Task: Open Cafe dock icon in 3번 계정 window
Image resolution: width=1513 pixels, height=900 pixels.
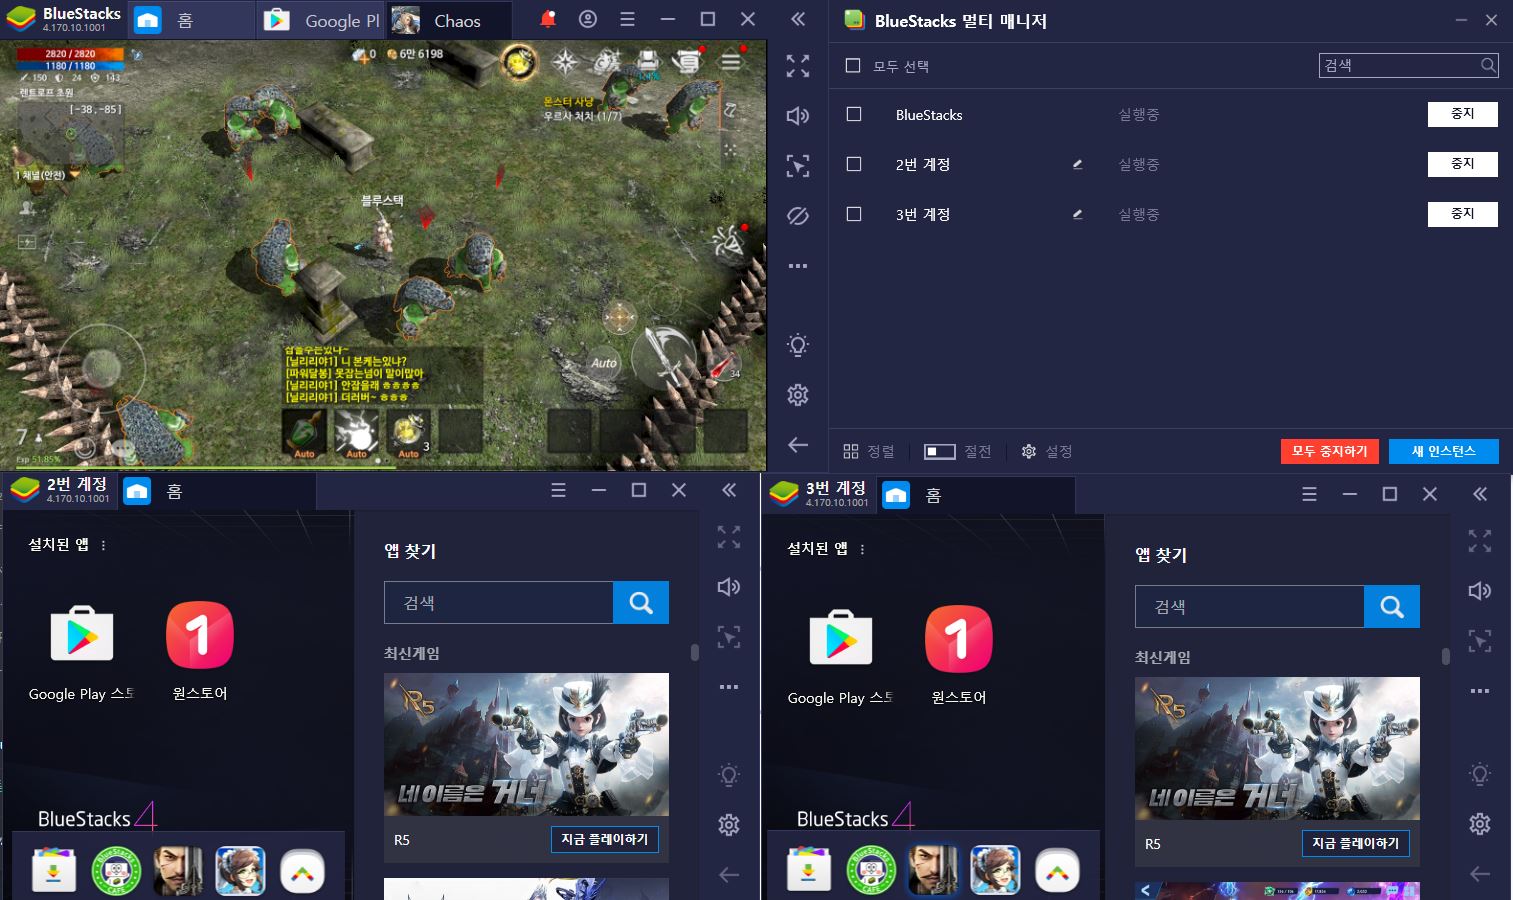Action: 871,871
